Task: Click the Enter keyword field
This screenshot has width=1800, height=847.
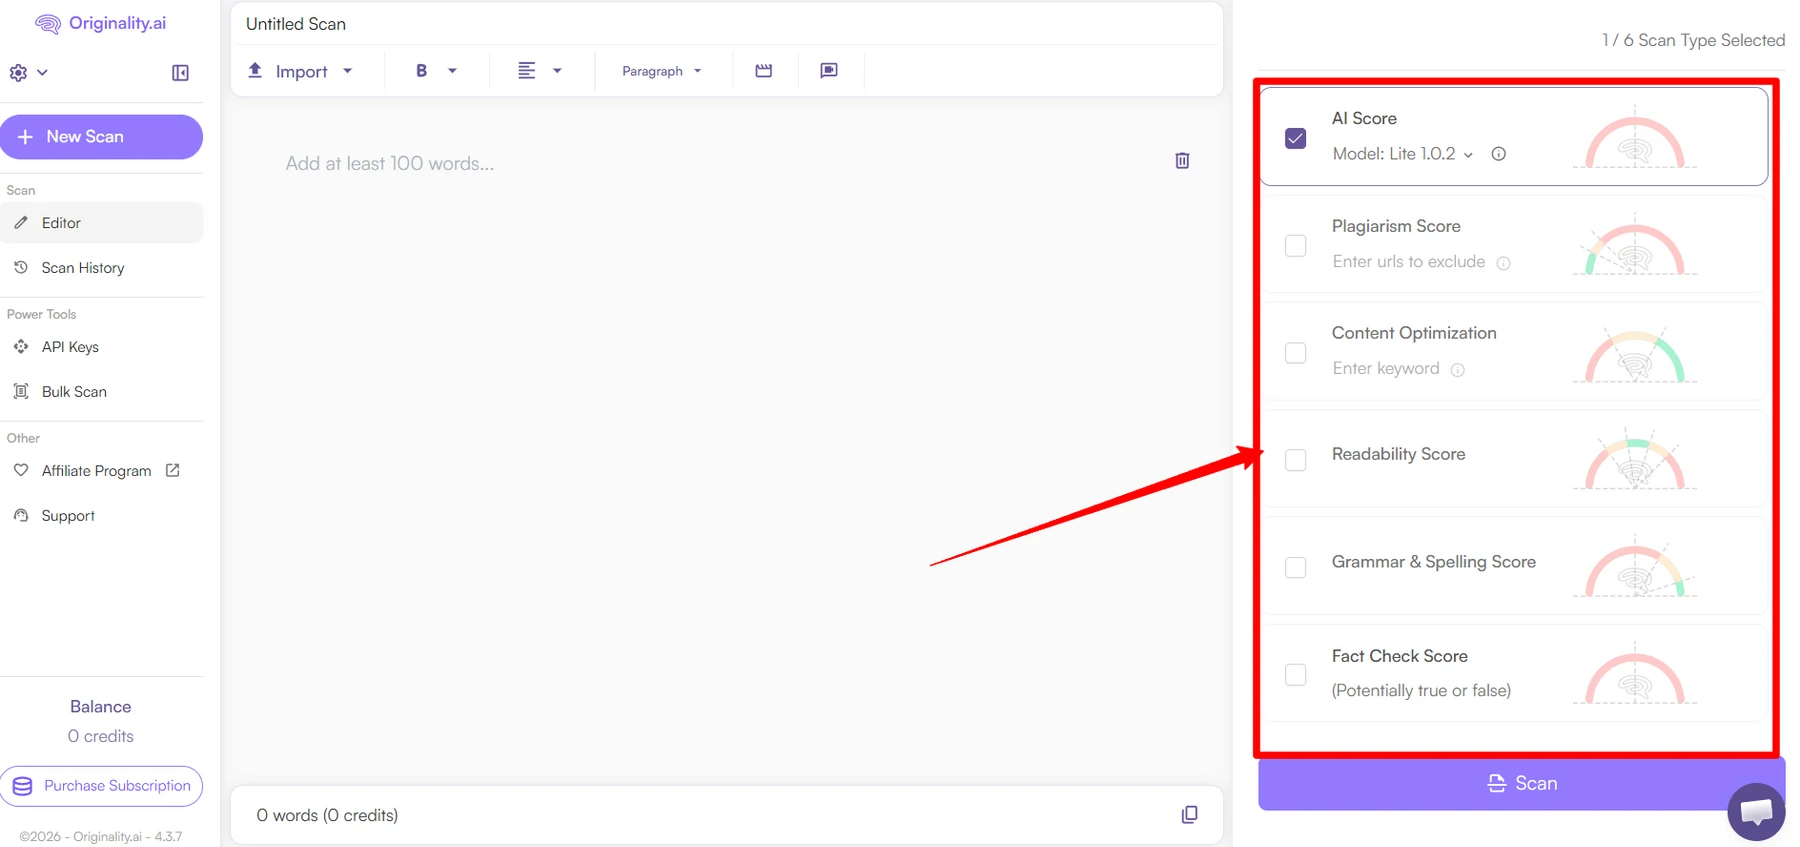Action: [x=1386, y=369]
